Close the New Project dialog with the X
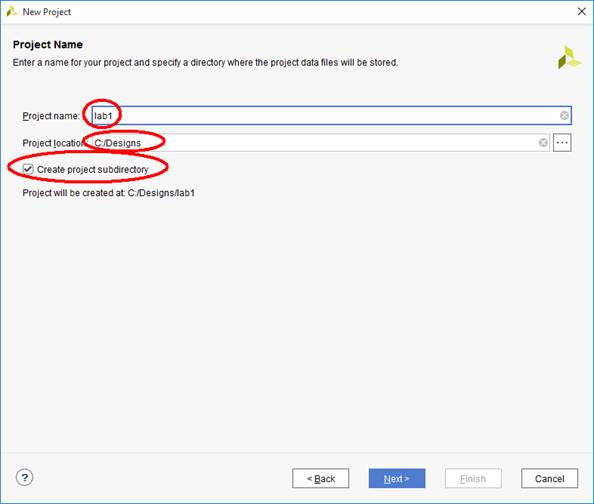The width and height of the screenshot is (594, 504). coord(581,12)
